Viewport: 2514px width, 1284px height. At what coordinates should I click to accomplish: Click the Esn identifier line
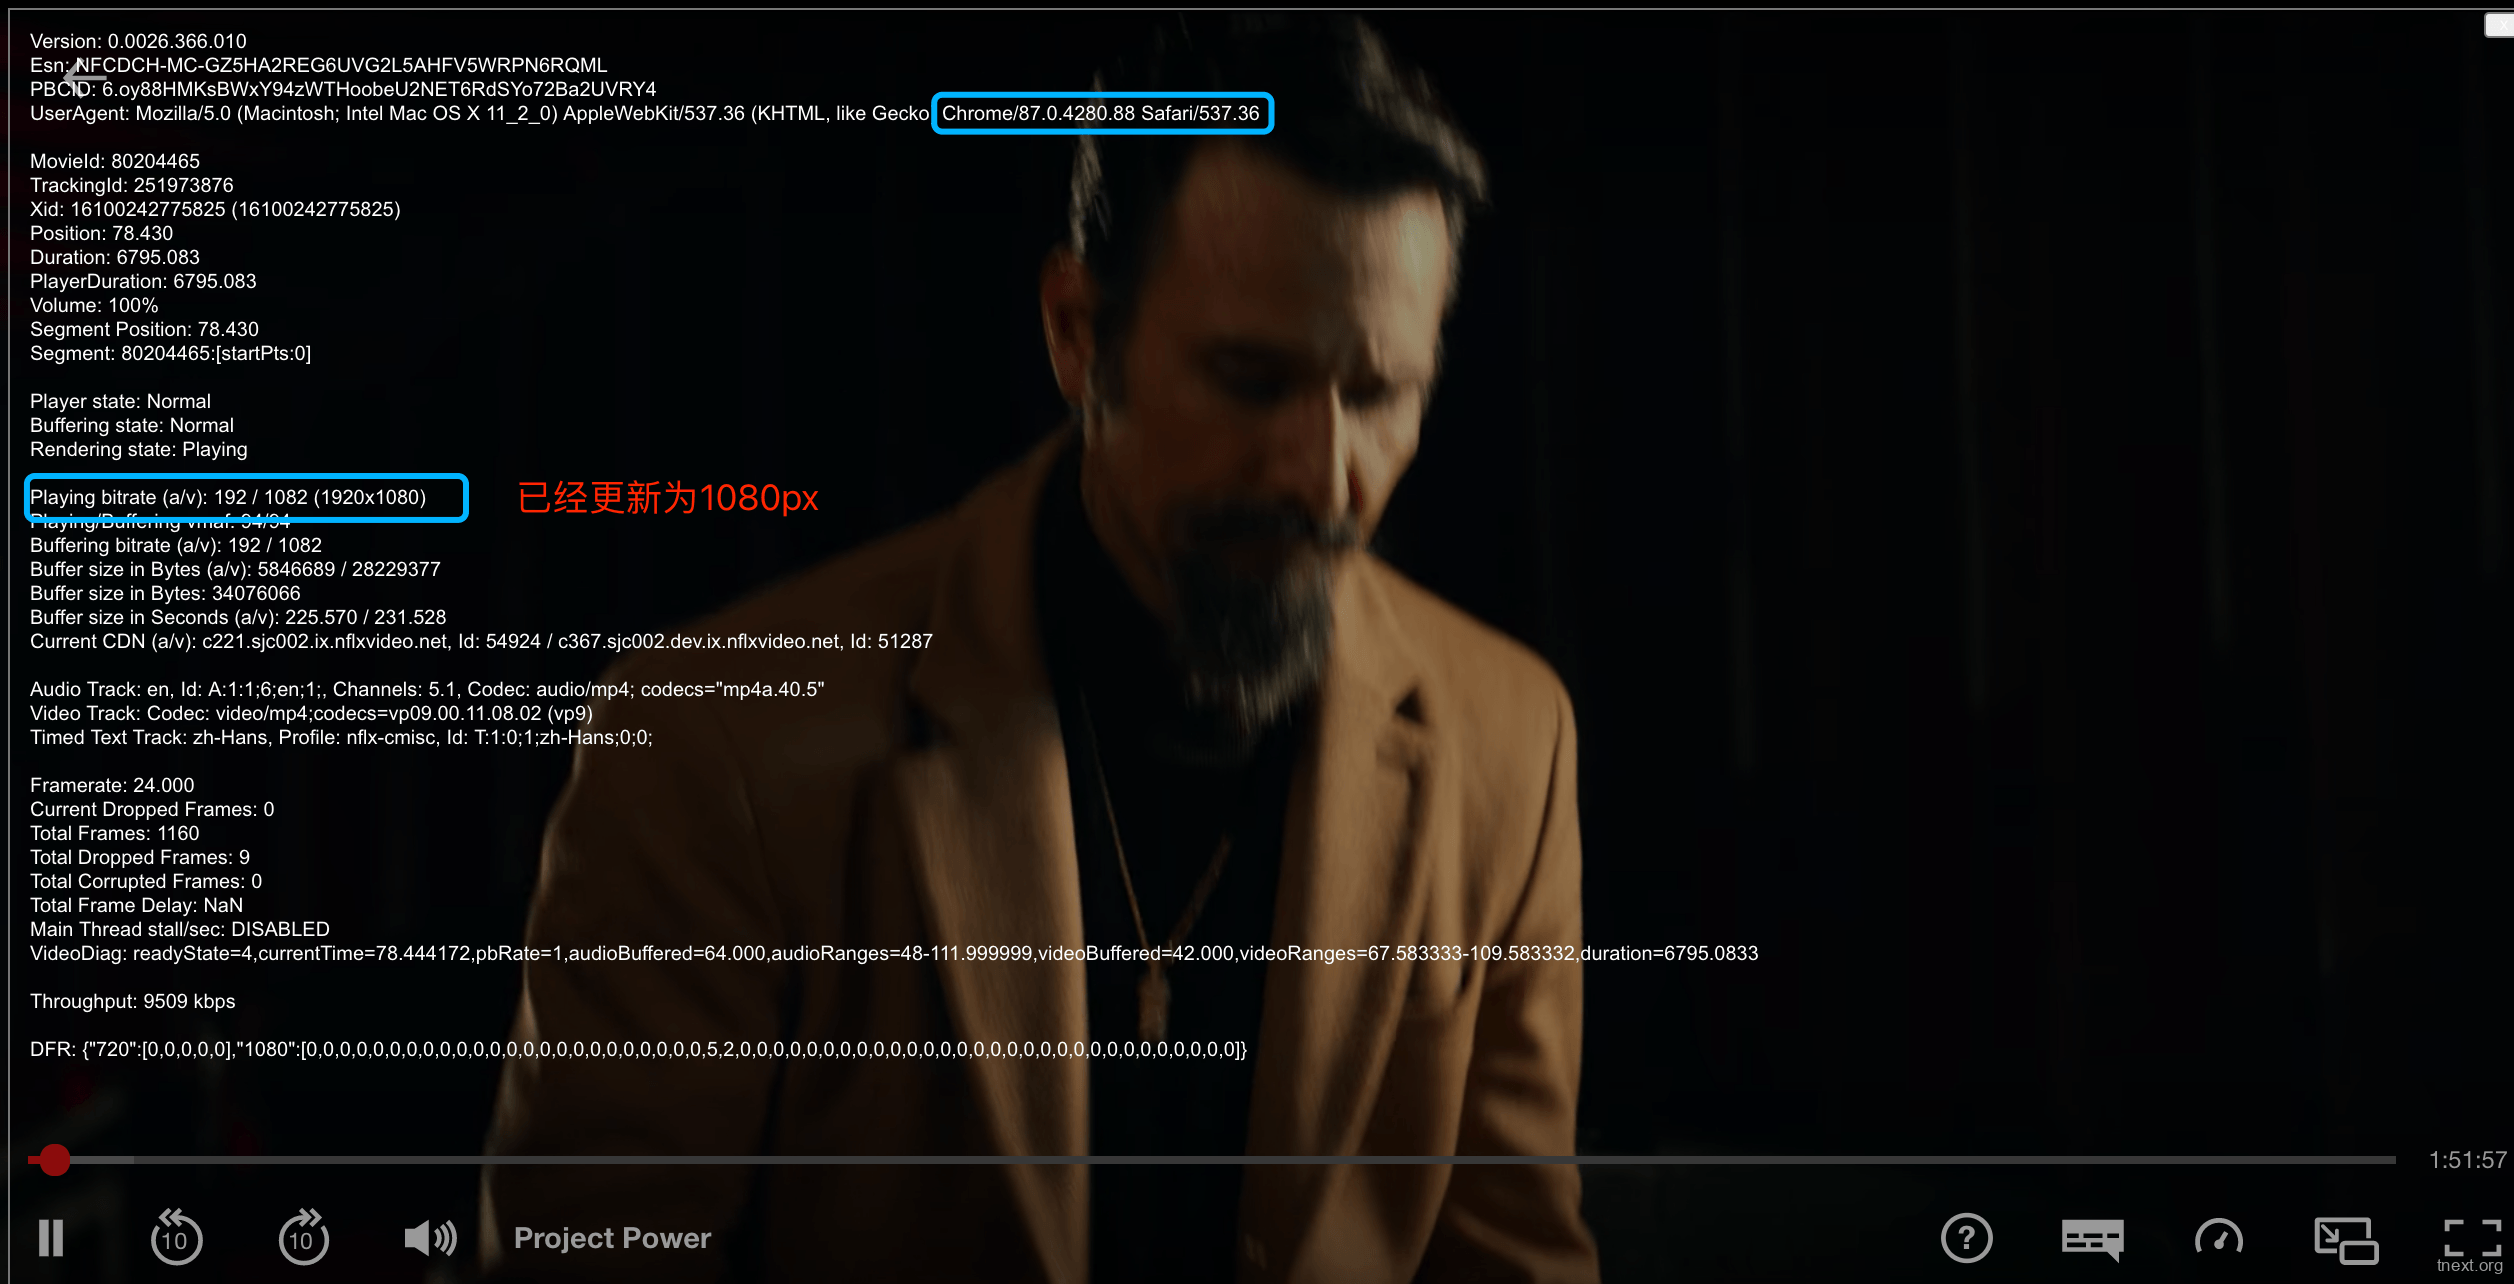point(319,65)
